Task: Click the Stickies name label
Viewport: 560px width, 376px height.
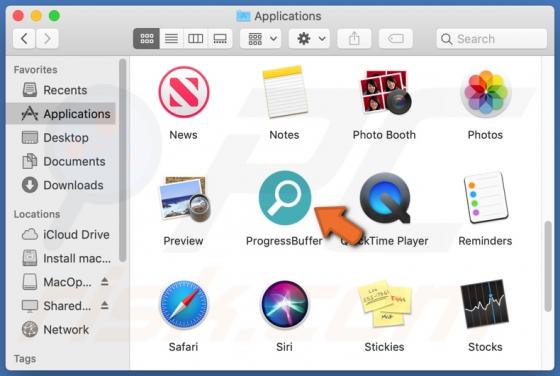Action: 384,347
